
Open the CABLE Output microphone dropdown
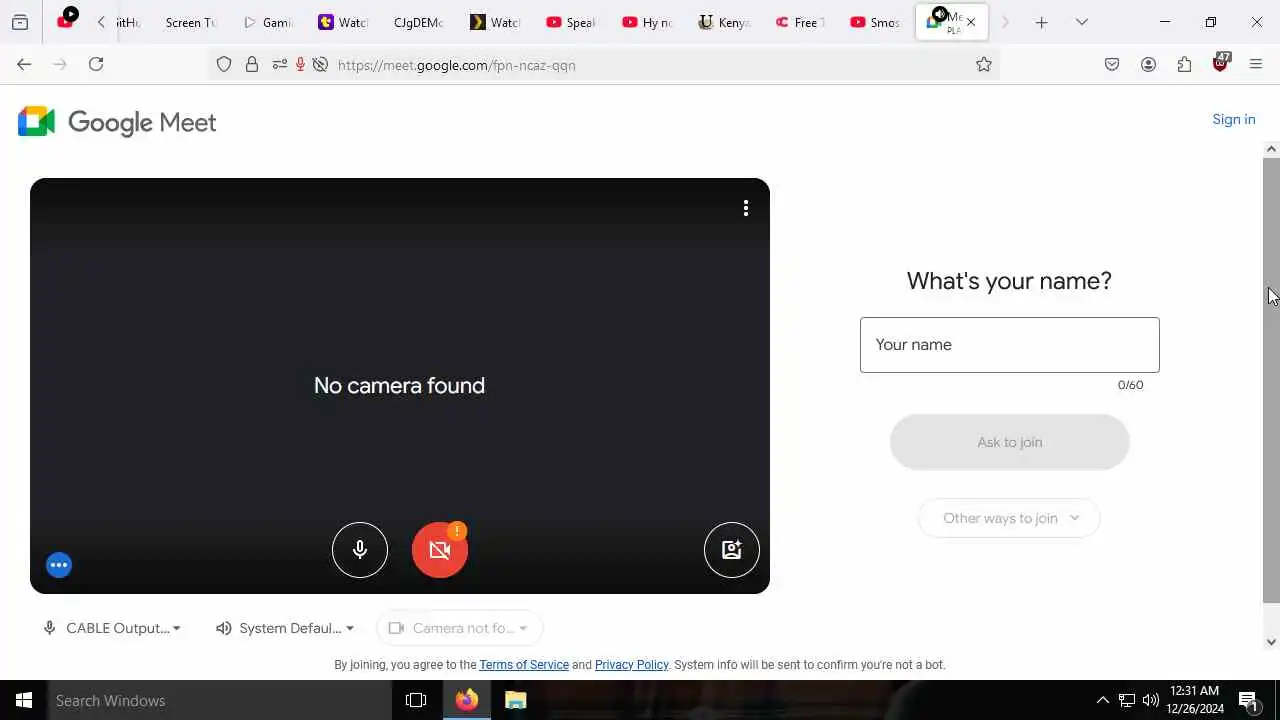112,628
